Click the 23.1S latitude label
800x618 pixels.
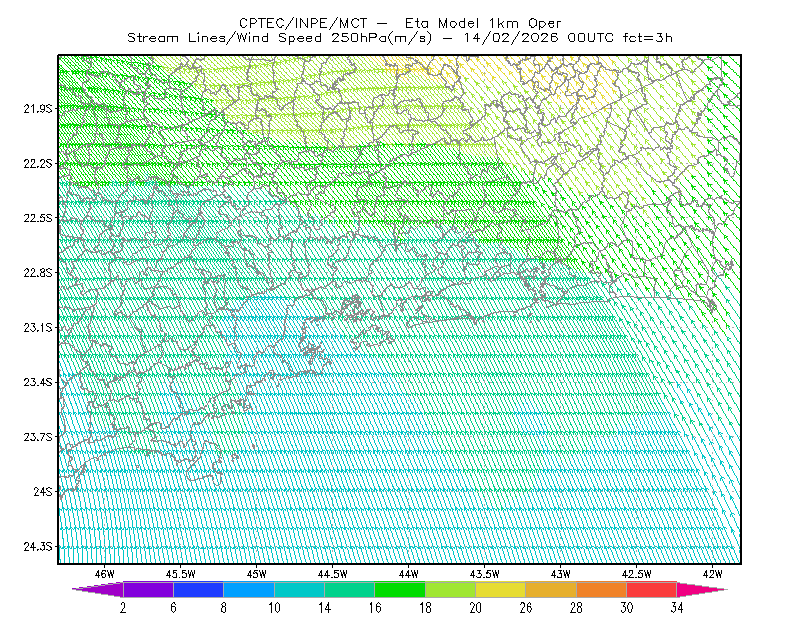pos(38,327)
